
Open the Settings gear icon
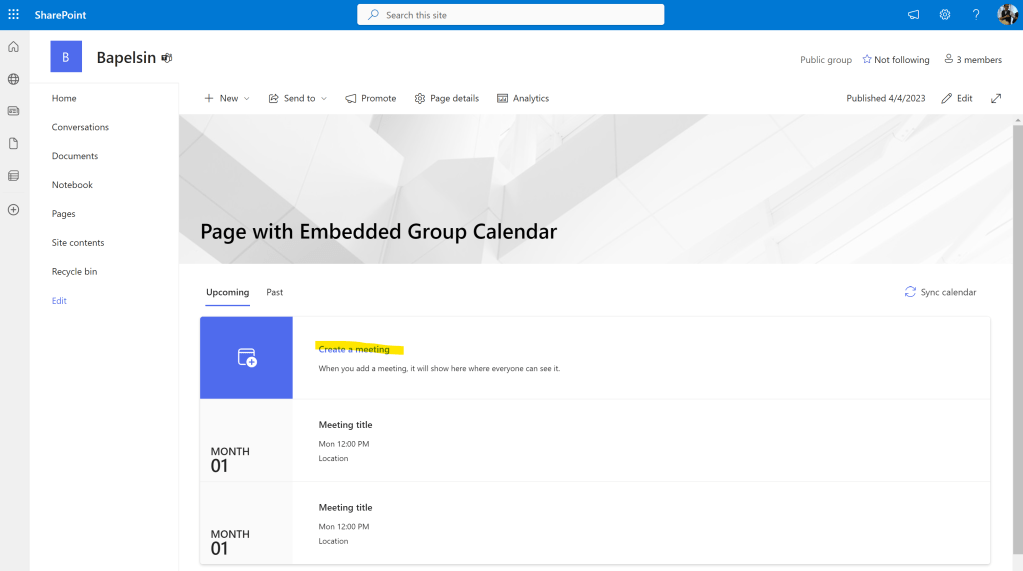point(944,15)
